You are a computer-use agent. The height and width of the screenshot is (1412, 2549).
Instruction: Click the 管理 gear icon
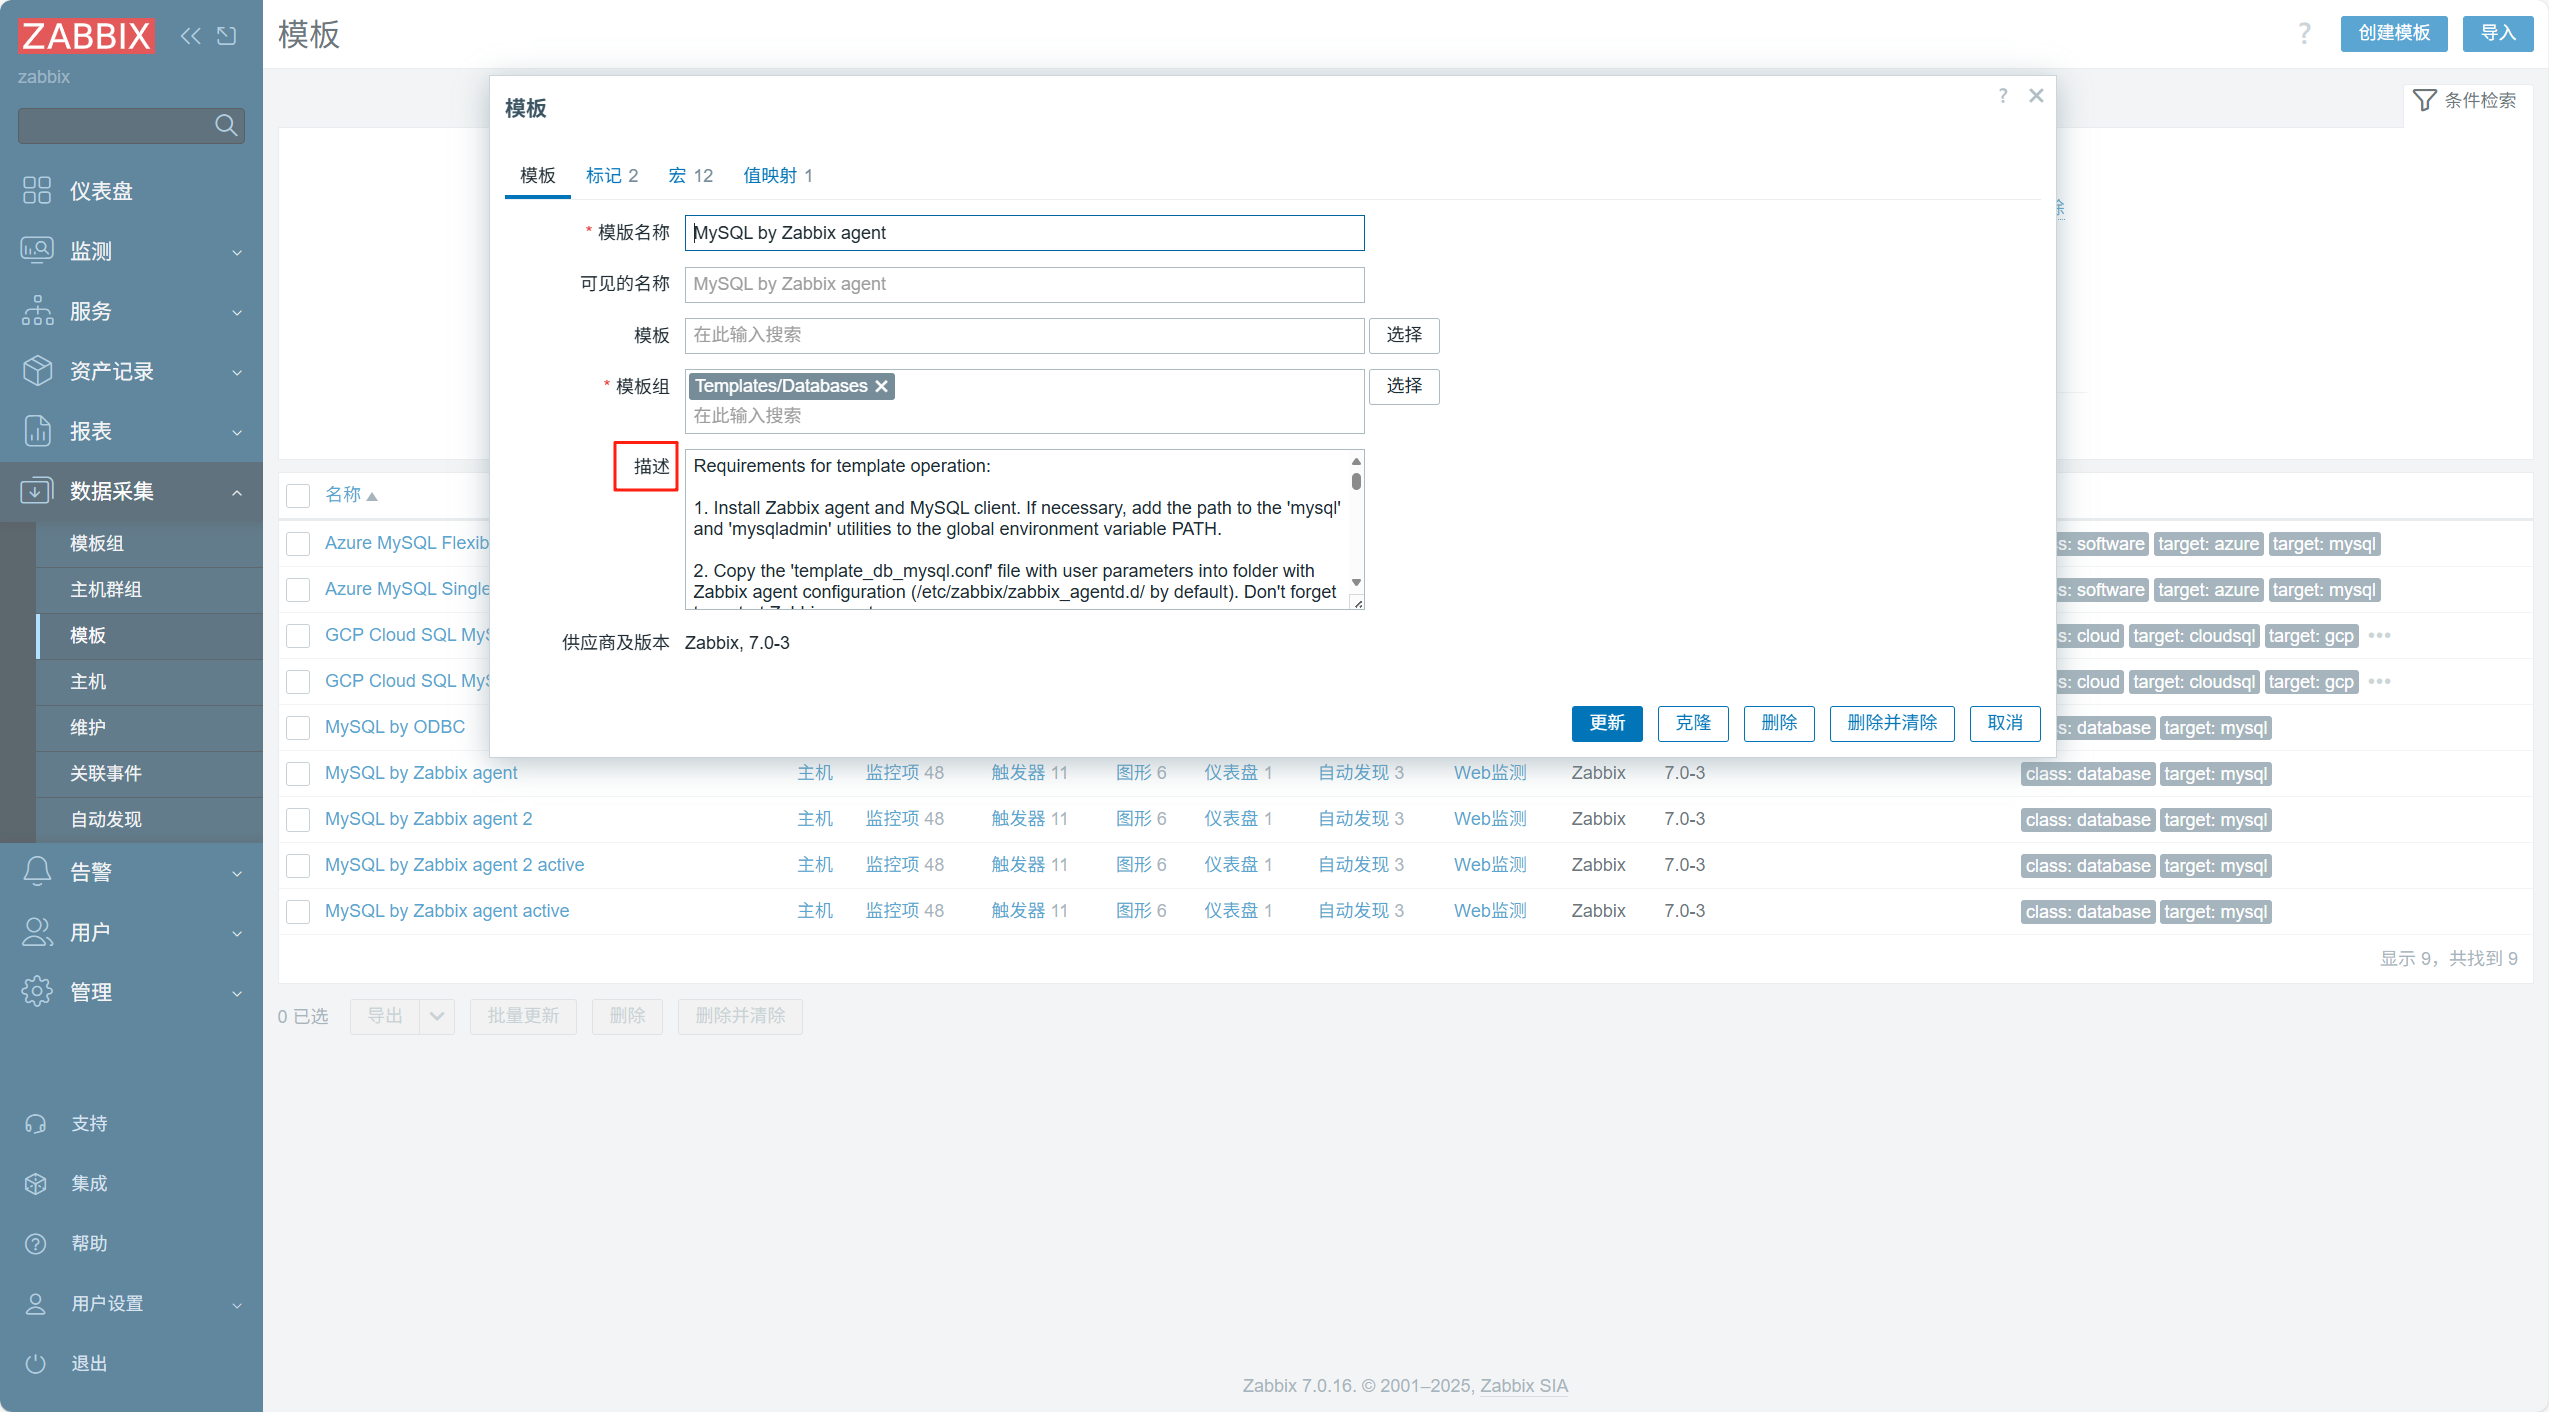[37, 991]
